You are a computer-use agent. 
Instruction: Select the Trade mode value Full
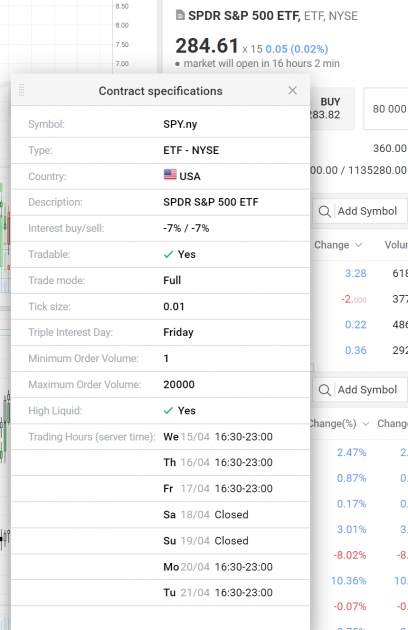pos(172,280)
